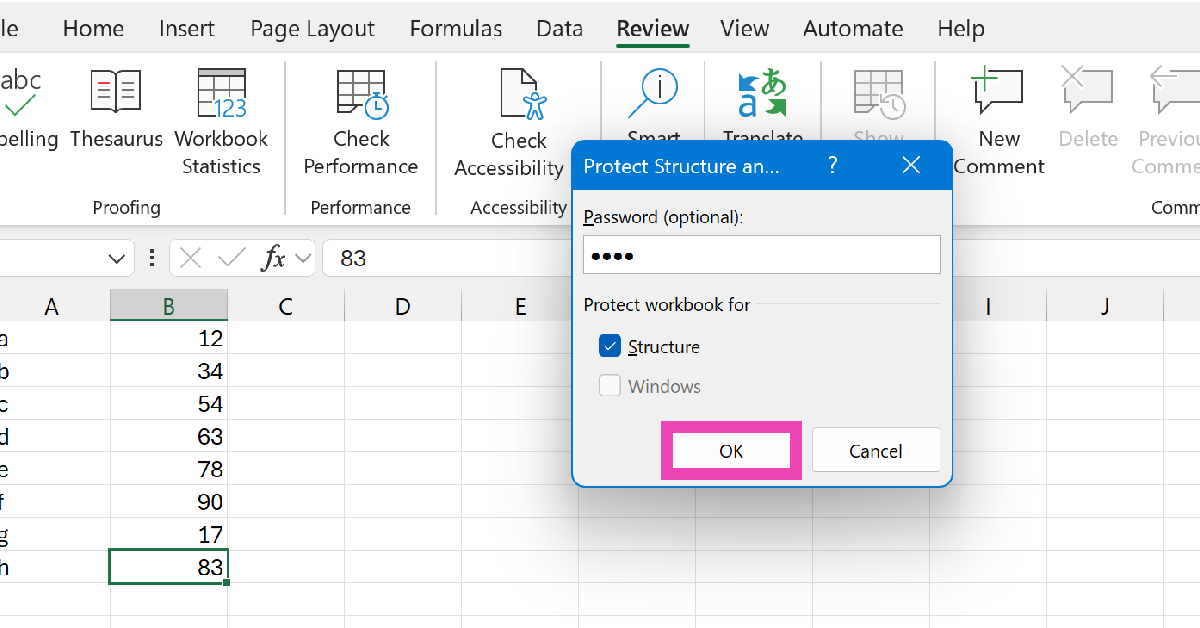
Task: Expand the formula bar chevron
Action: click(x=304, y=258)
